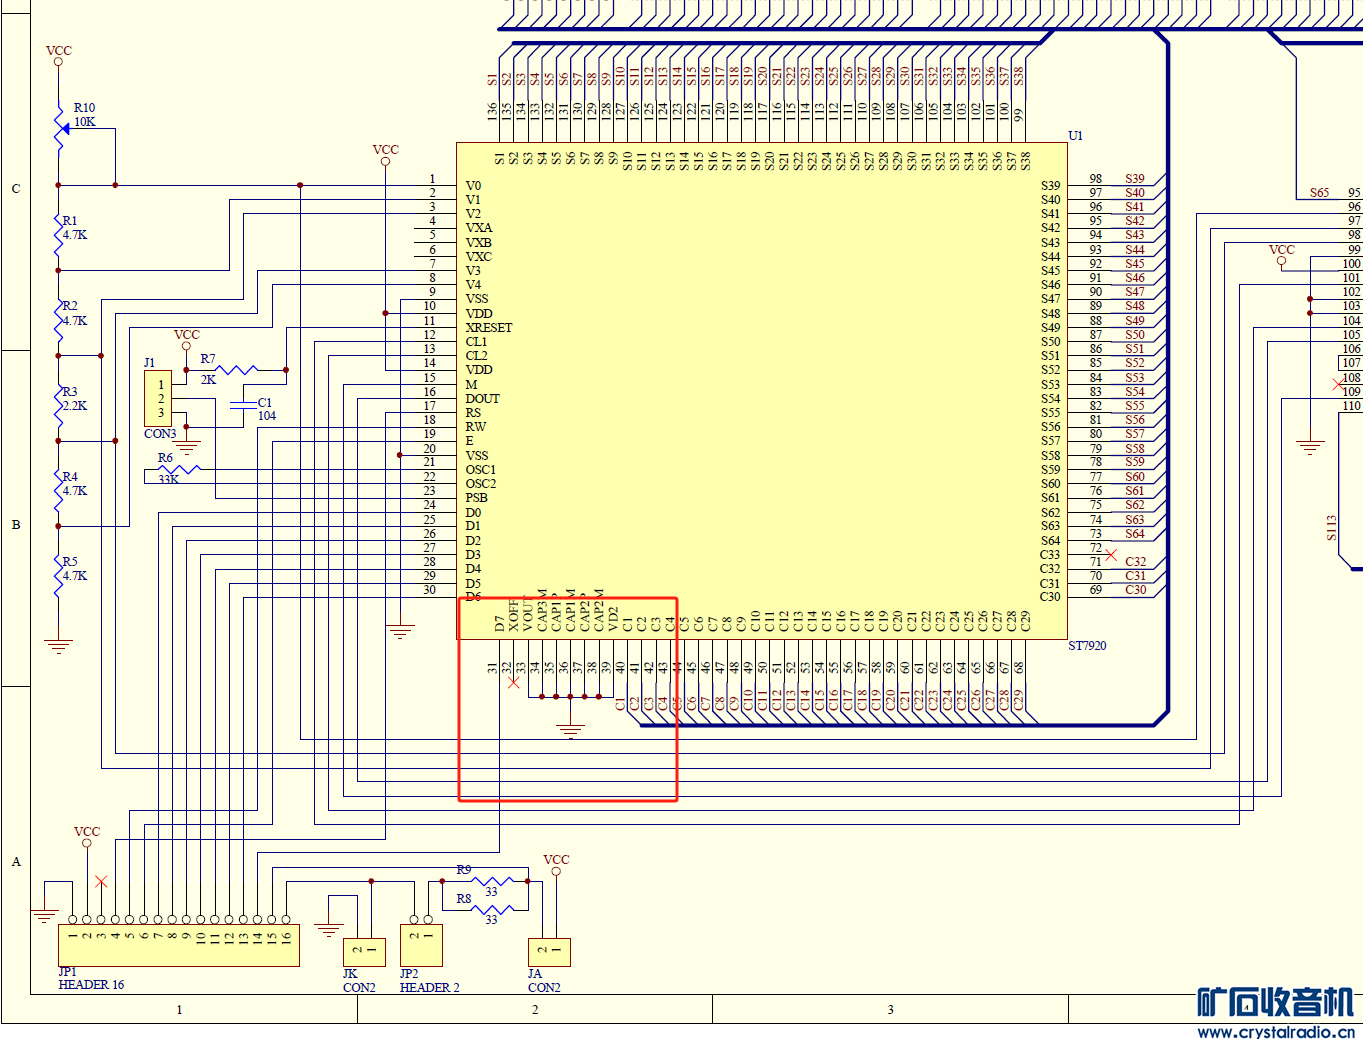Select the JA two-pin connector body
Viewport: 1363px width, 1045px height.
[549, 953]
